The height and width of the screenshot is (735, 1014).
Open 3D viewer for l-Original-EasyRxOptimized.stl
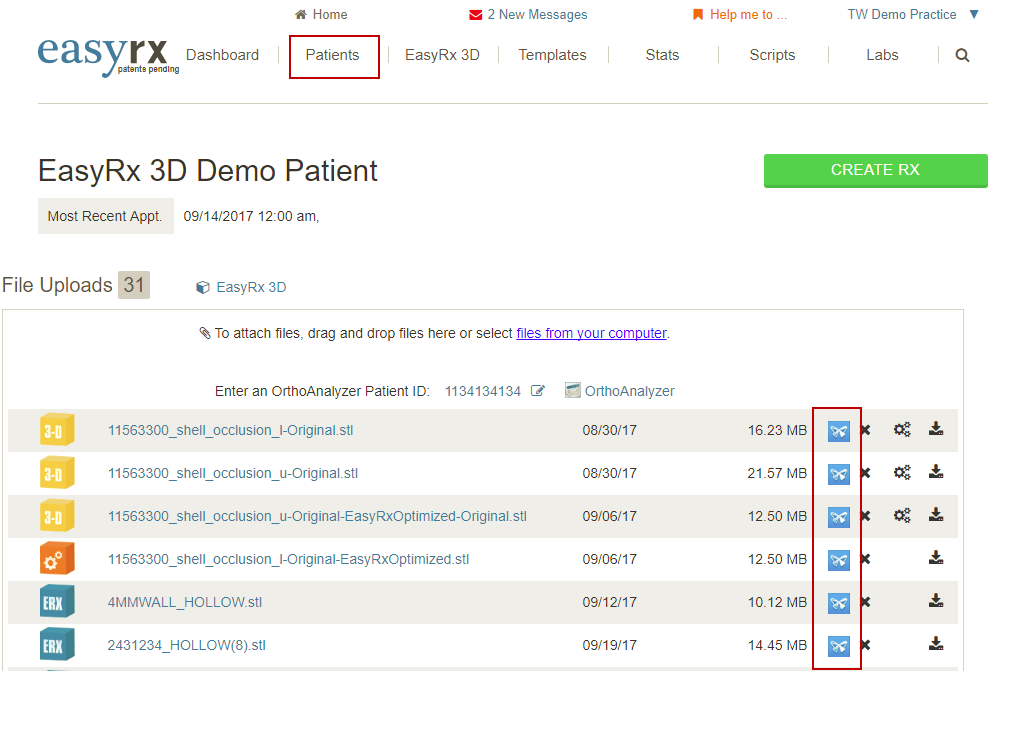(838, 560)
